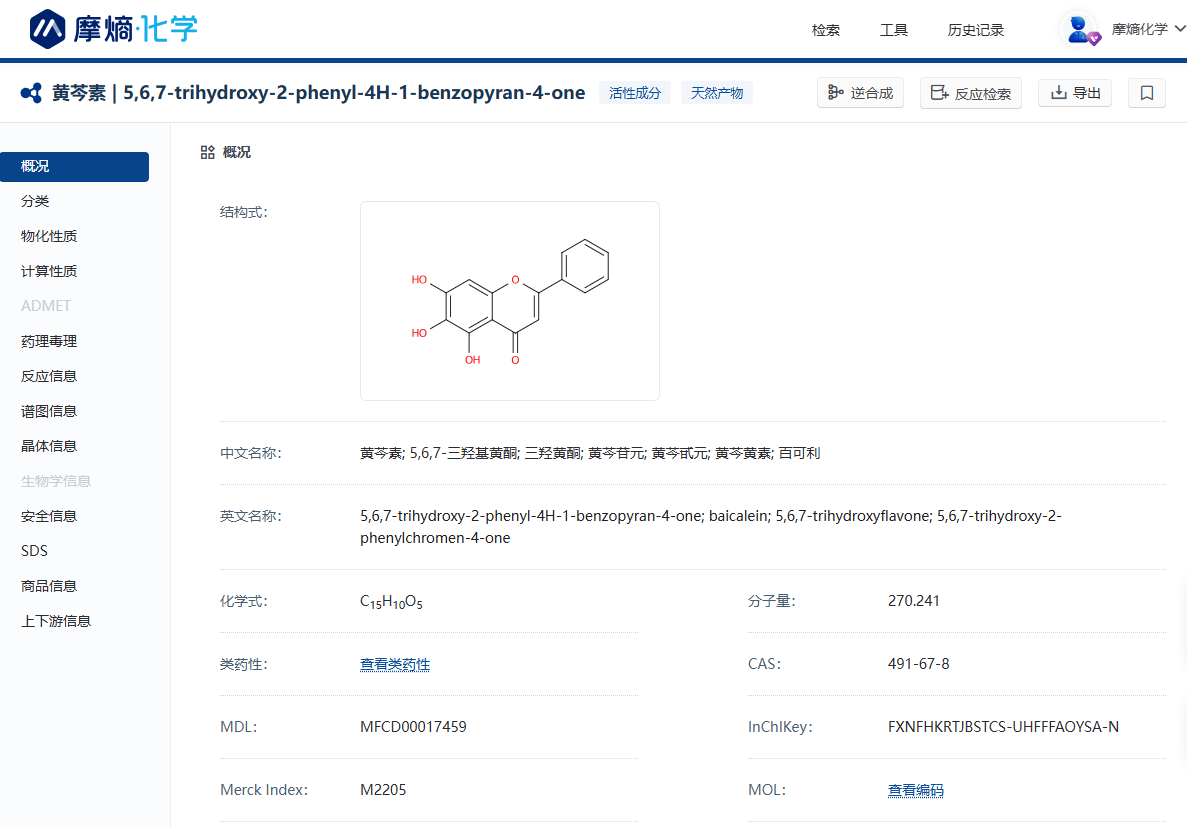This screenshot has width=1187, height=828.
Task: Click the export 导出 button
Action: click(1075, 93)
